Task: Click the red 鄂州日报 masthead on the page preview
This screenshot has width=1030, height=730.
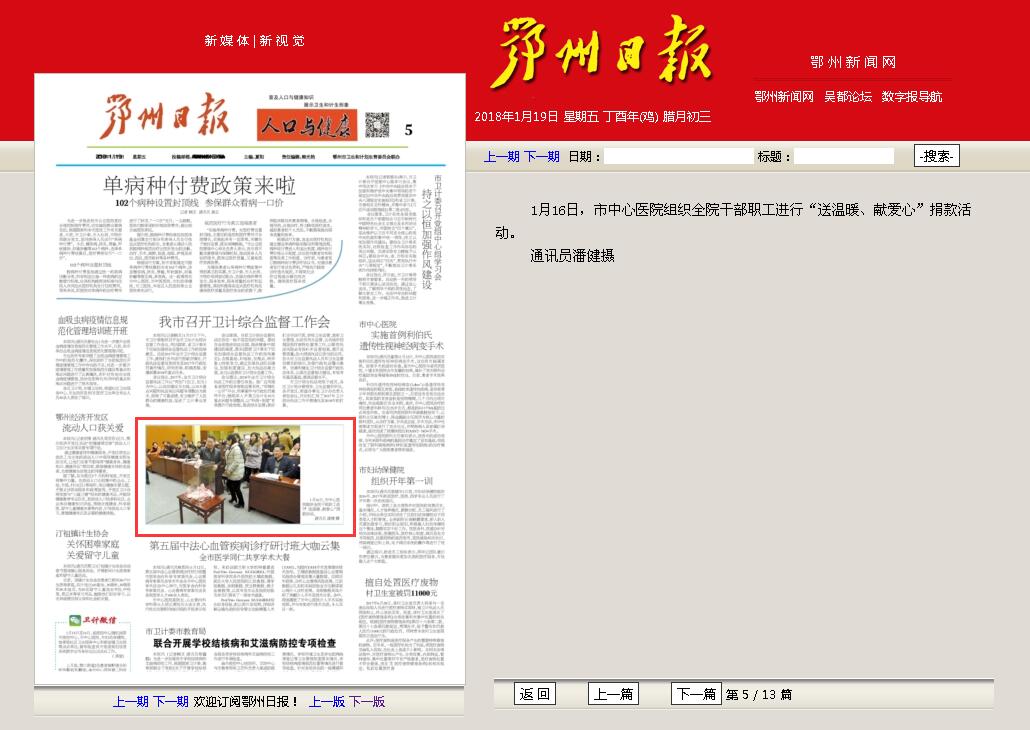Action: pos(164,116)
